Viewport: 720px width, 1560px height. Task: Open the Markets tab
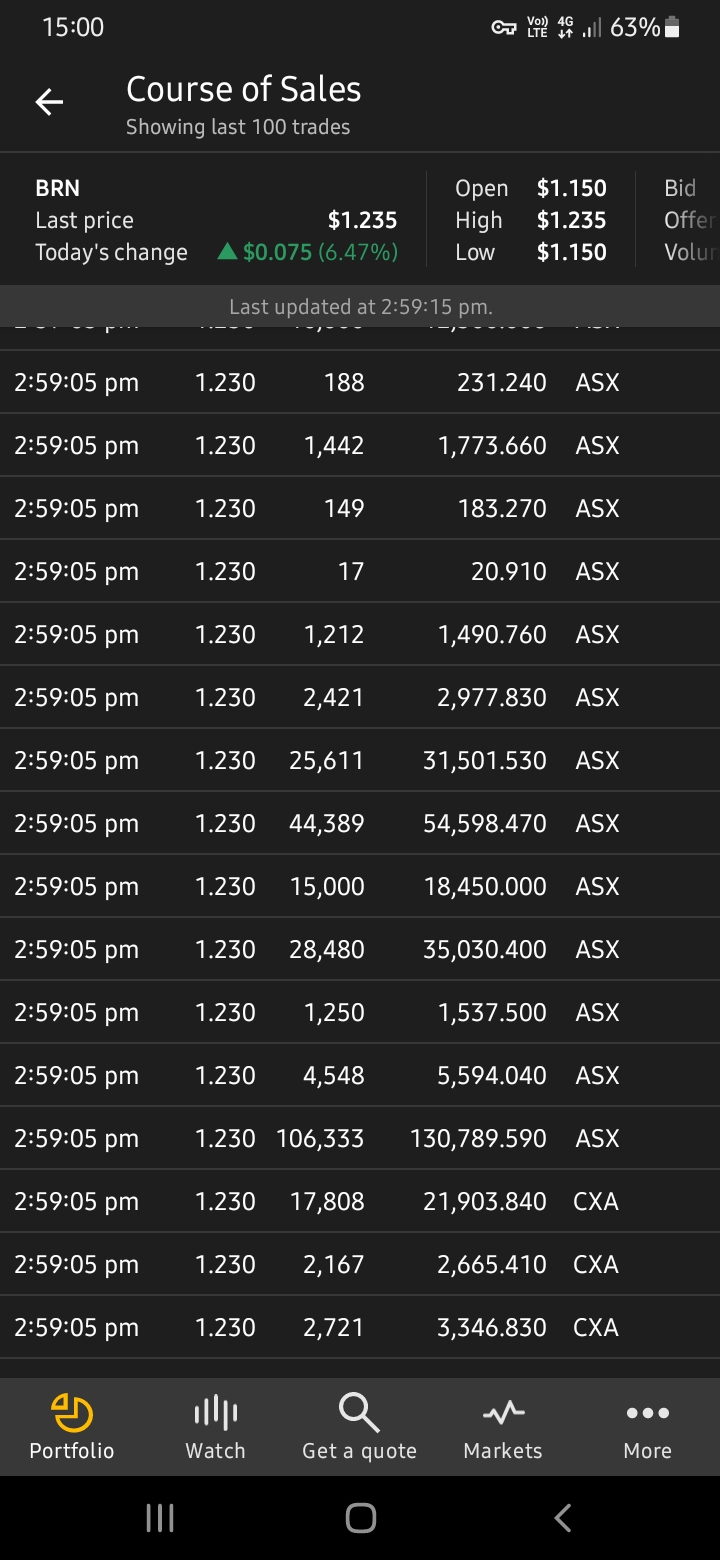(x=503, y=1427)
